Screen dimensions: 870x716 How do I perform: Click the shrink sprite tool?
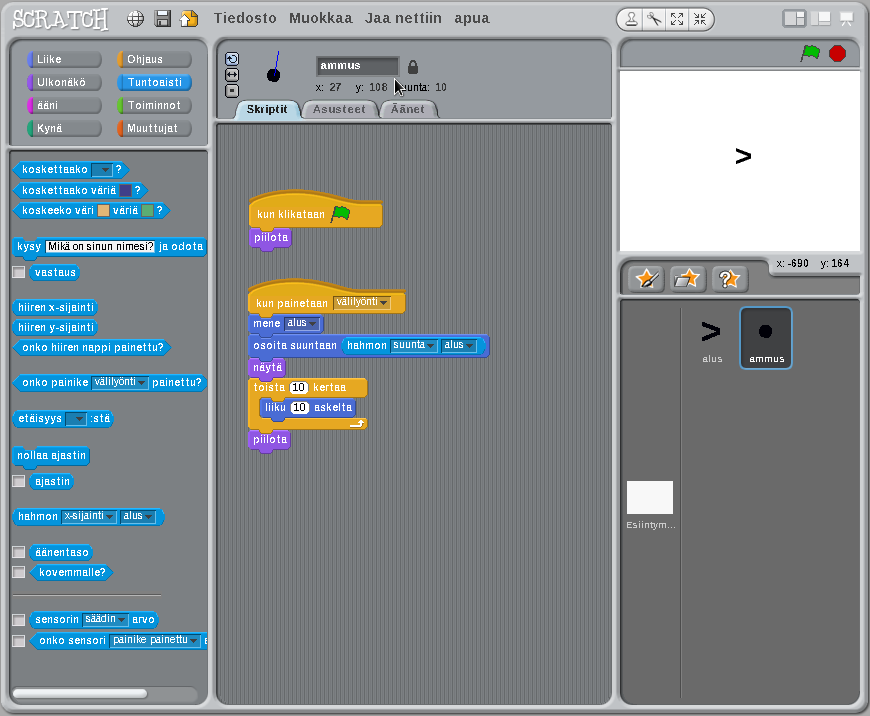700,19
